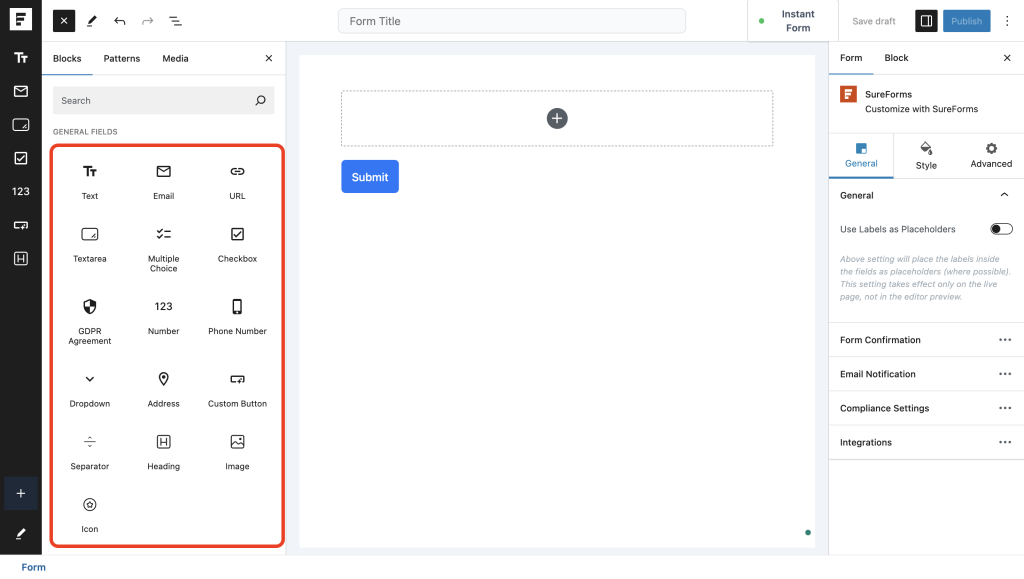Viewport: 1024px width, 579px height.
Task: Insert the Email field block
Action: tap(163, 181)
